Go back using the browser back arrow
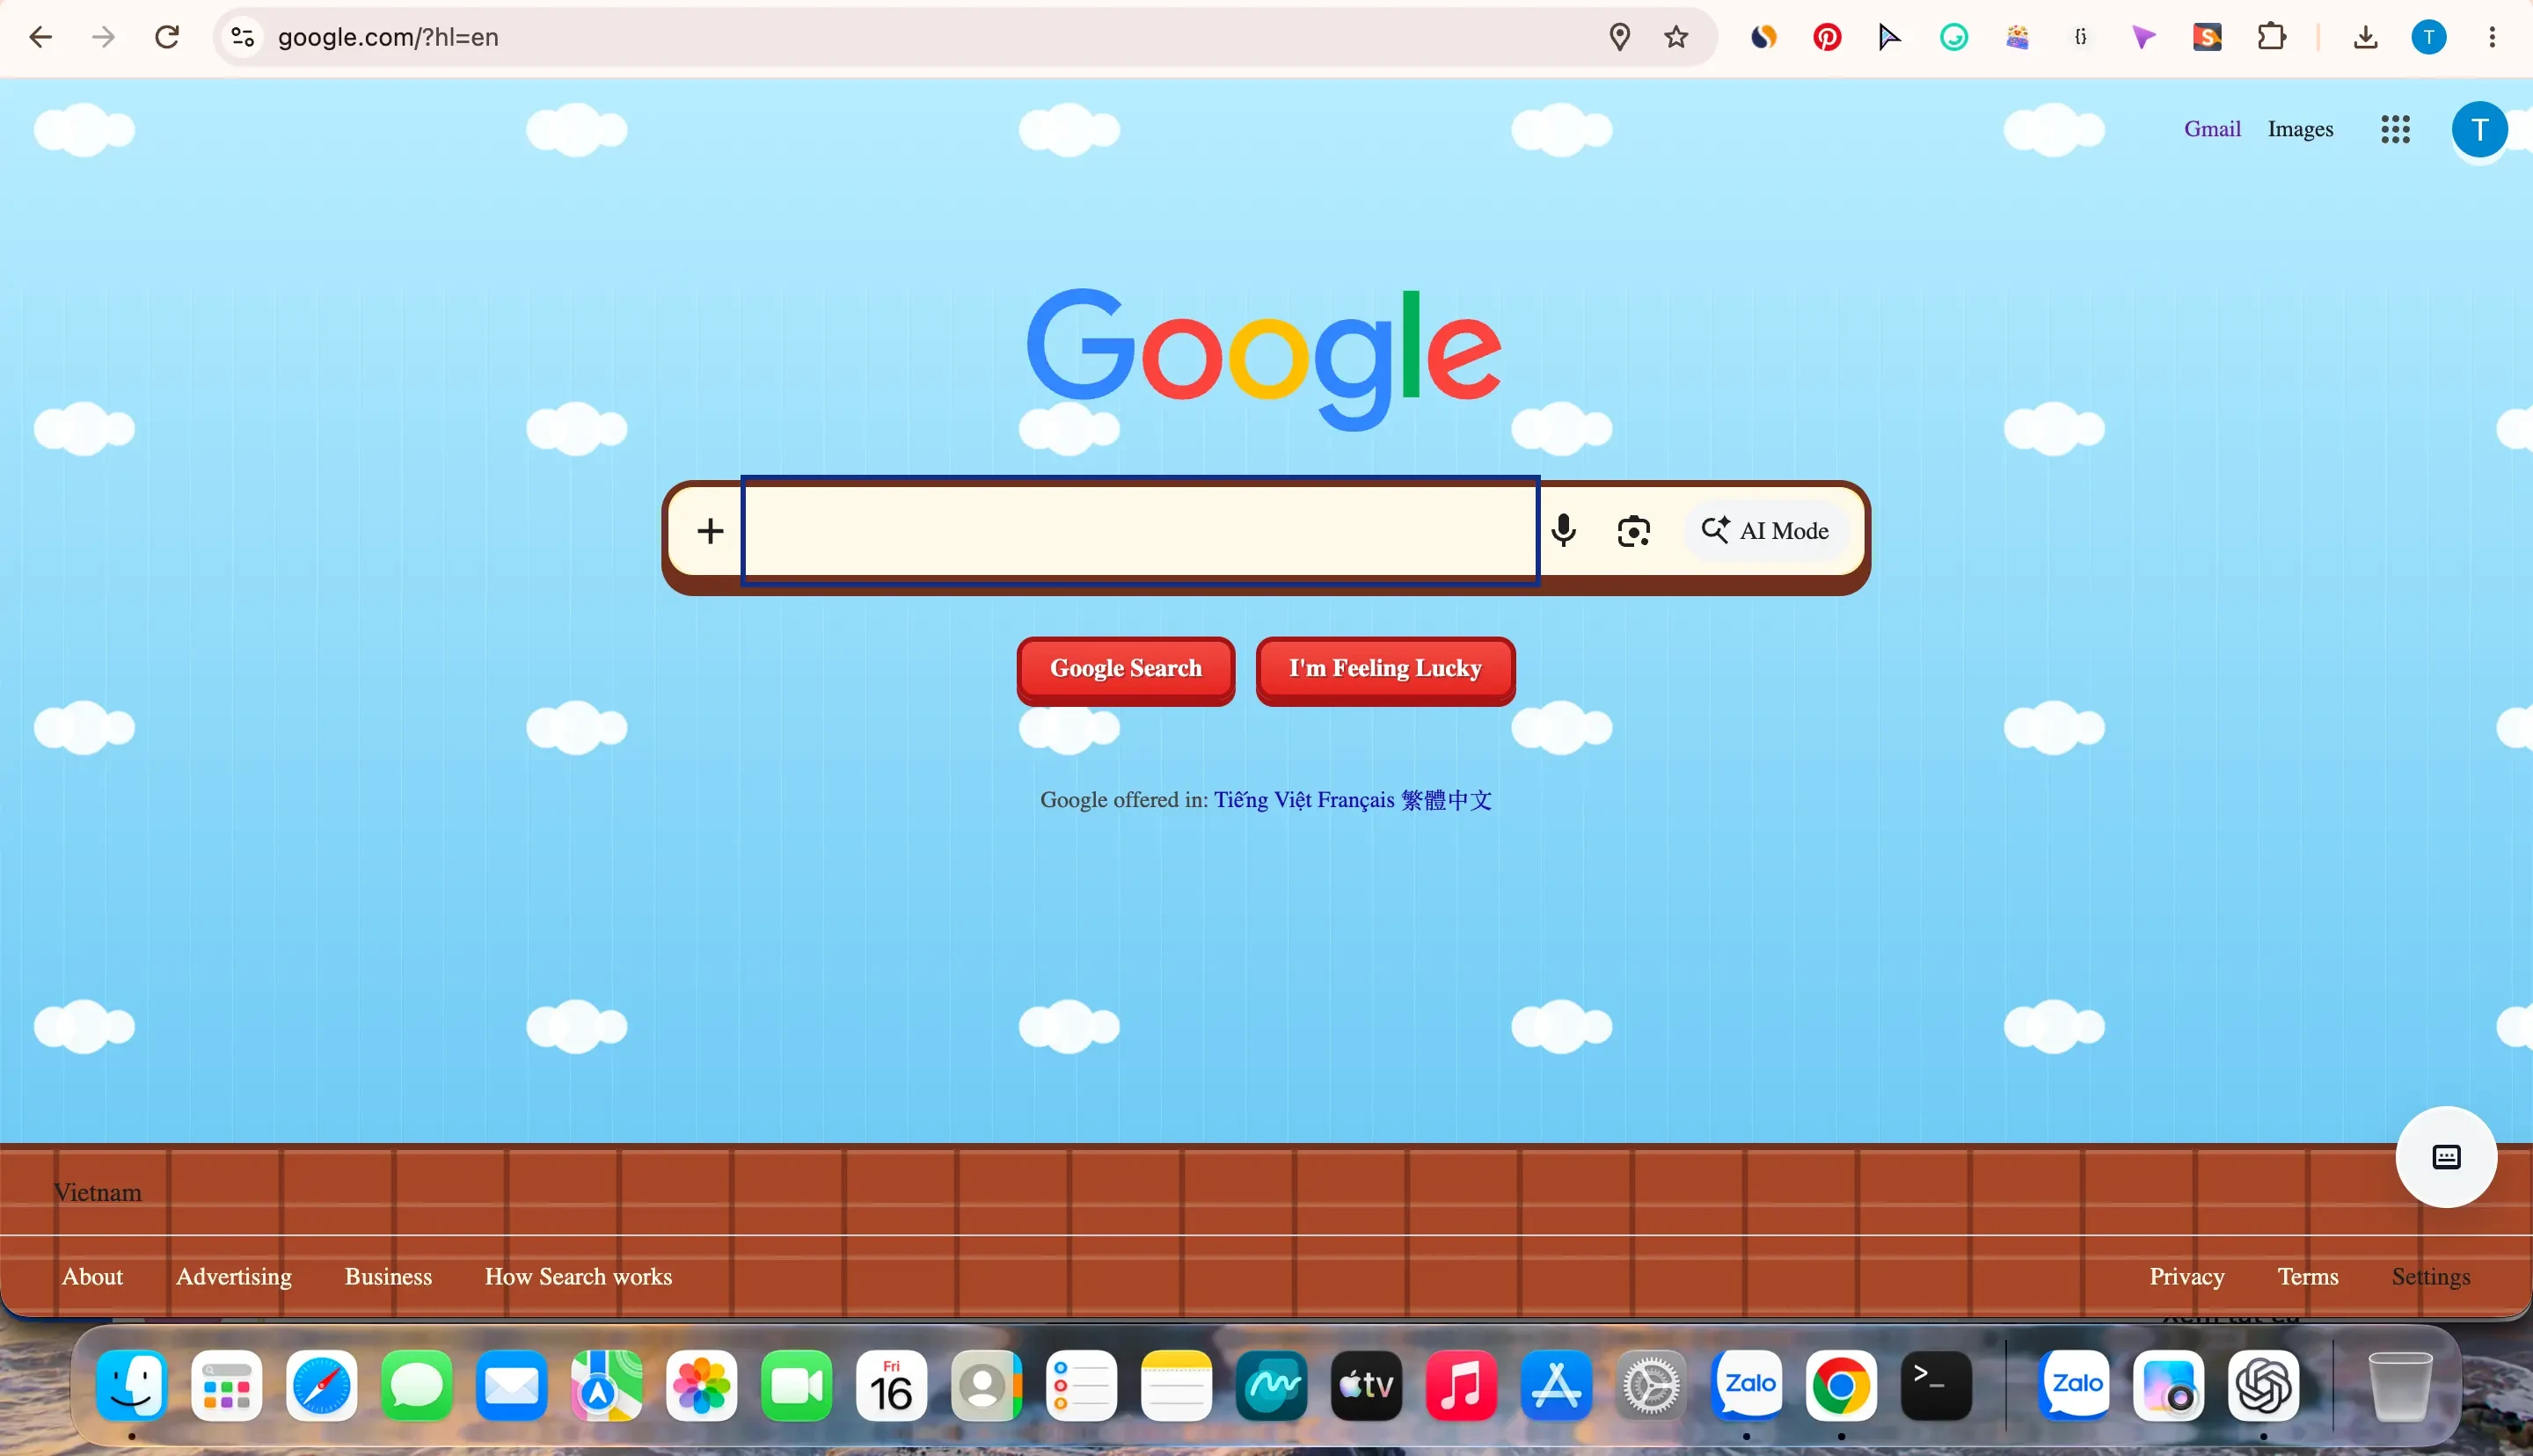This screenshot has width=2533, height=1456. pyautogui.click(x=40, y=37)
